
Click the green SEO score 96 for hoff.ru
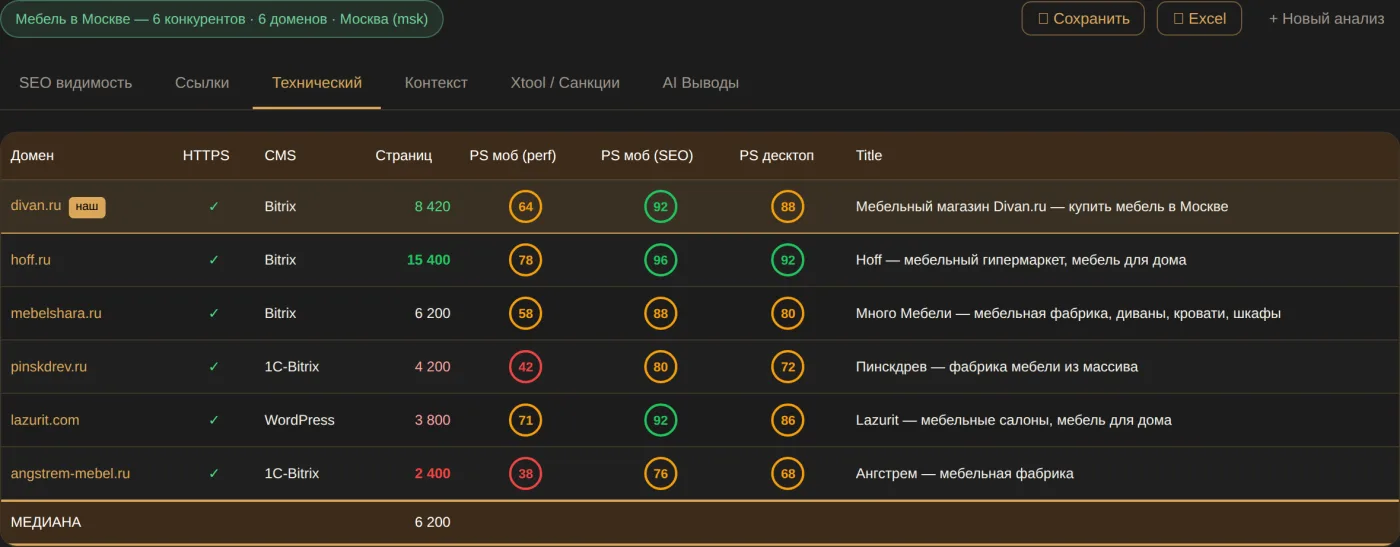point(660,260)
